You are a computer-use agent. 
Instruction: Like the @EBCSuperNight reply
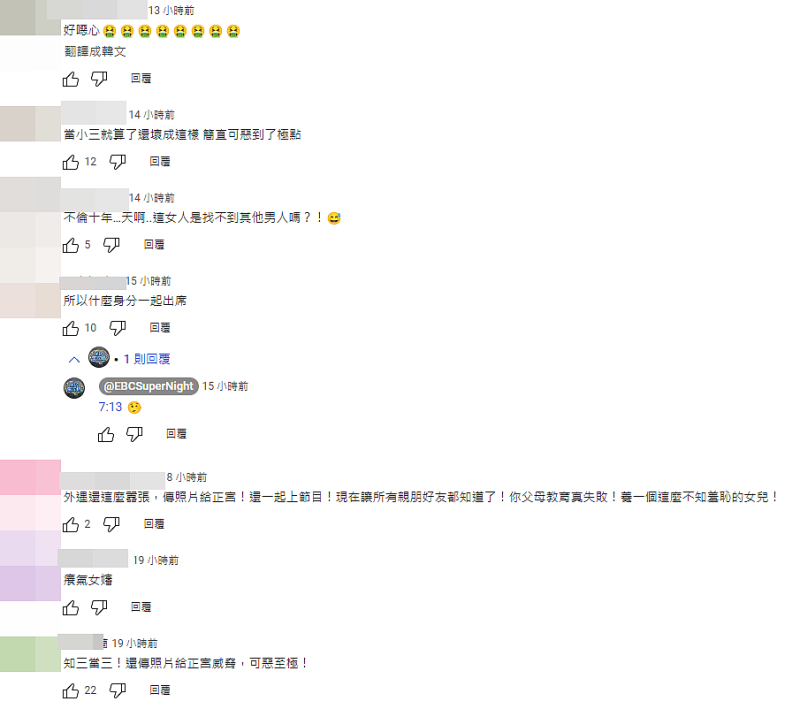point(106,435)
